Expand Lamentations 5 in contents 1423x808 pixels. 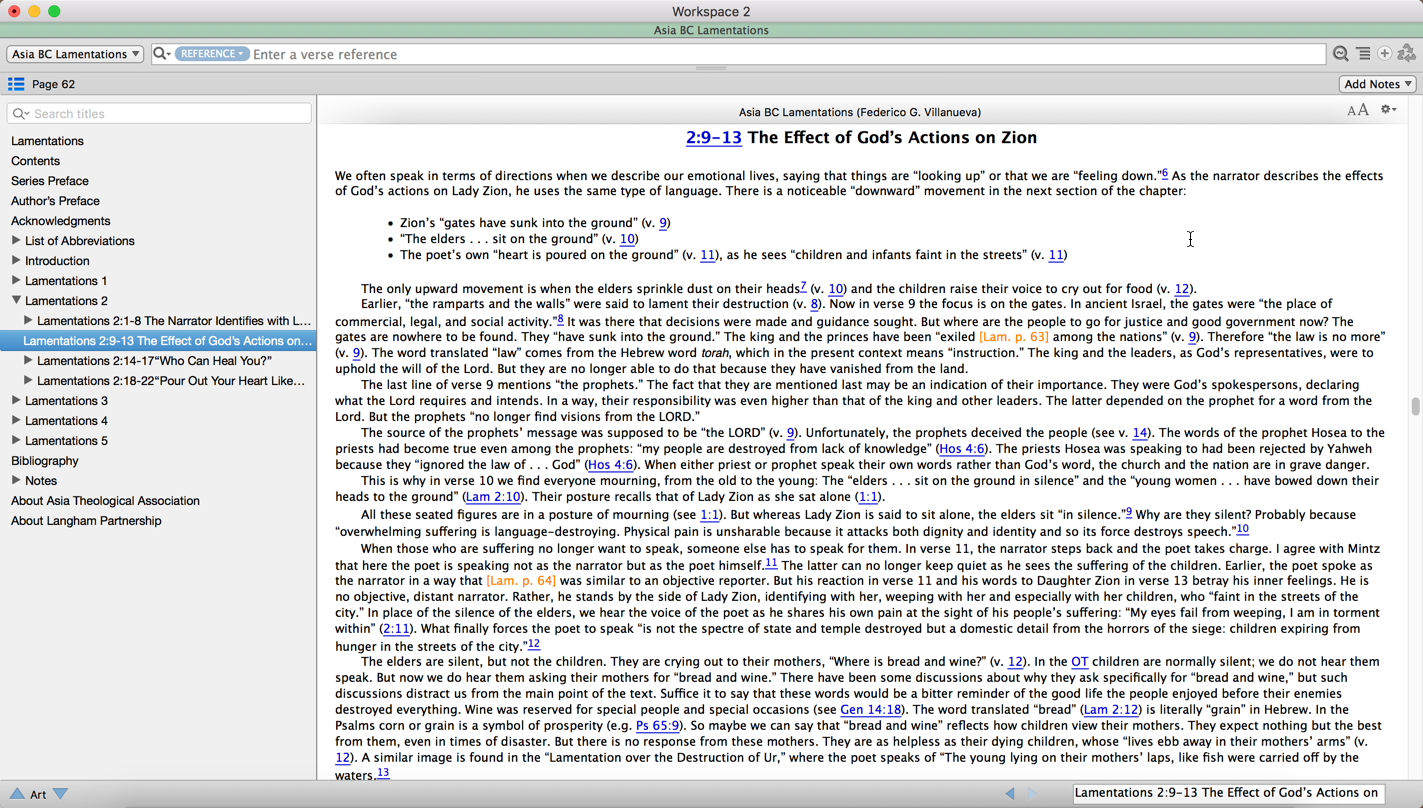click(x=16, y=440)
